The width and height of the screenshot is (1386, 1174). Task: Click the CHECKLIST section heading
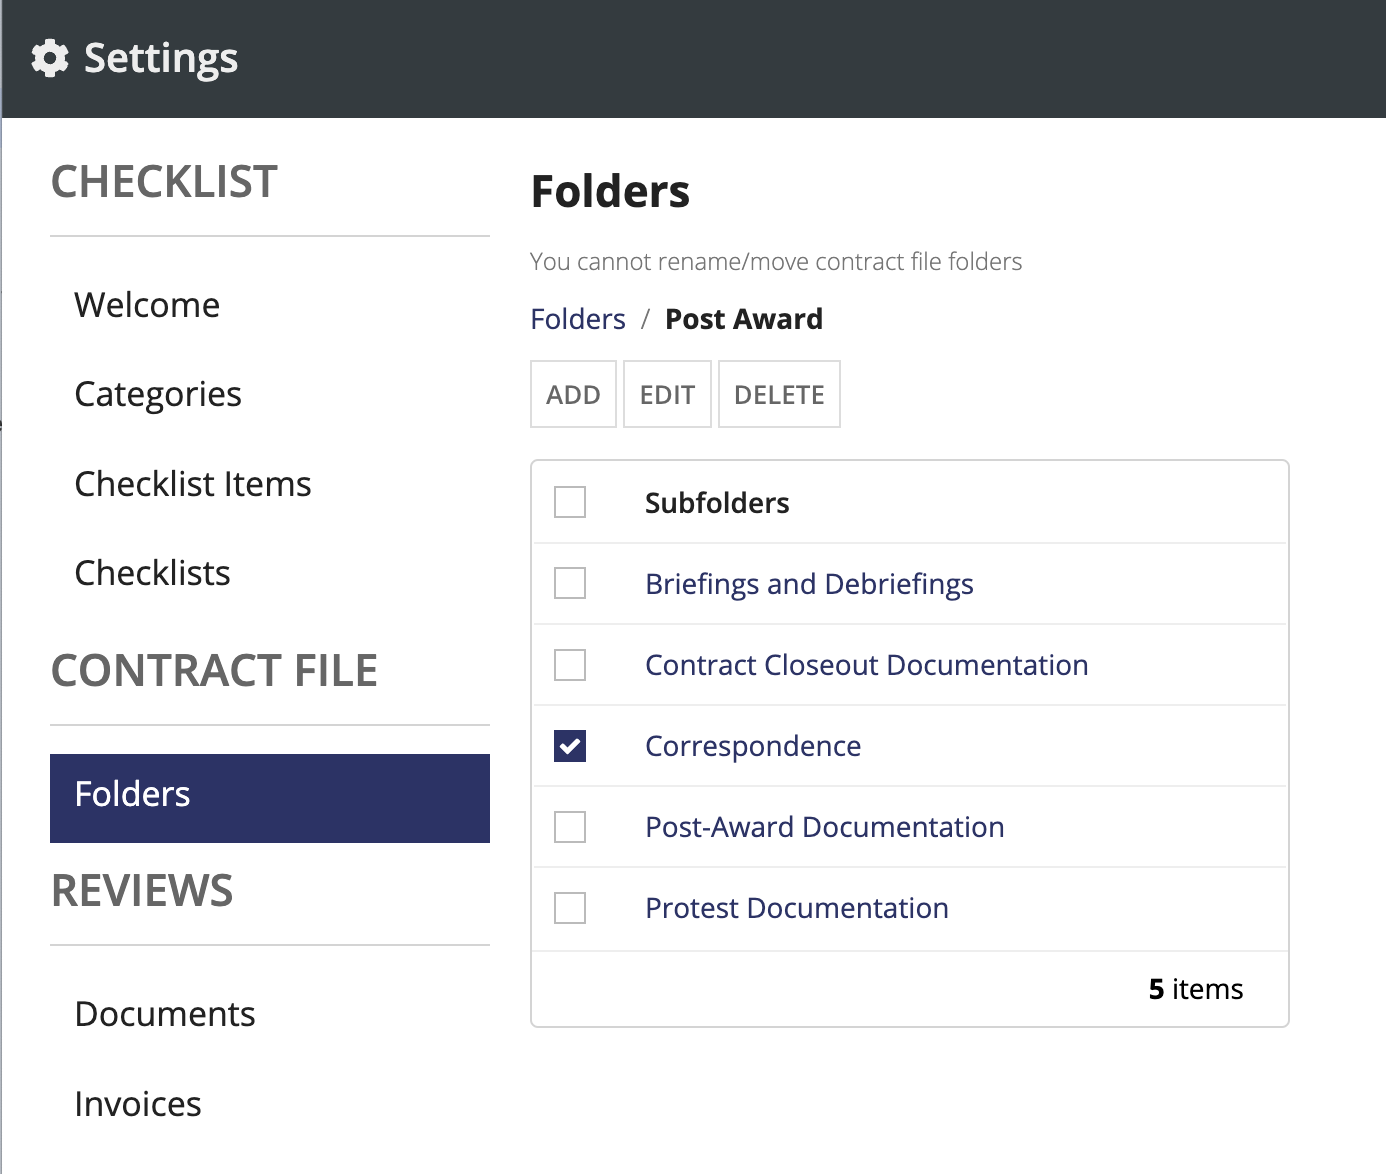click(x=164, y=182)
